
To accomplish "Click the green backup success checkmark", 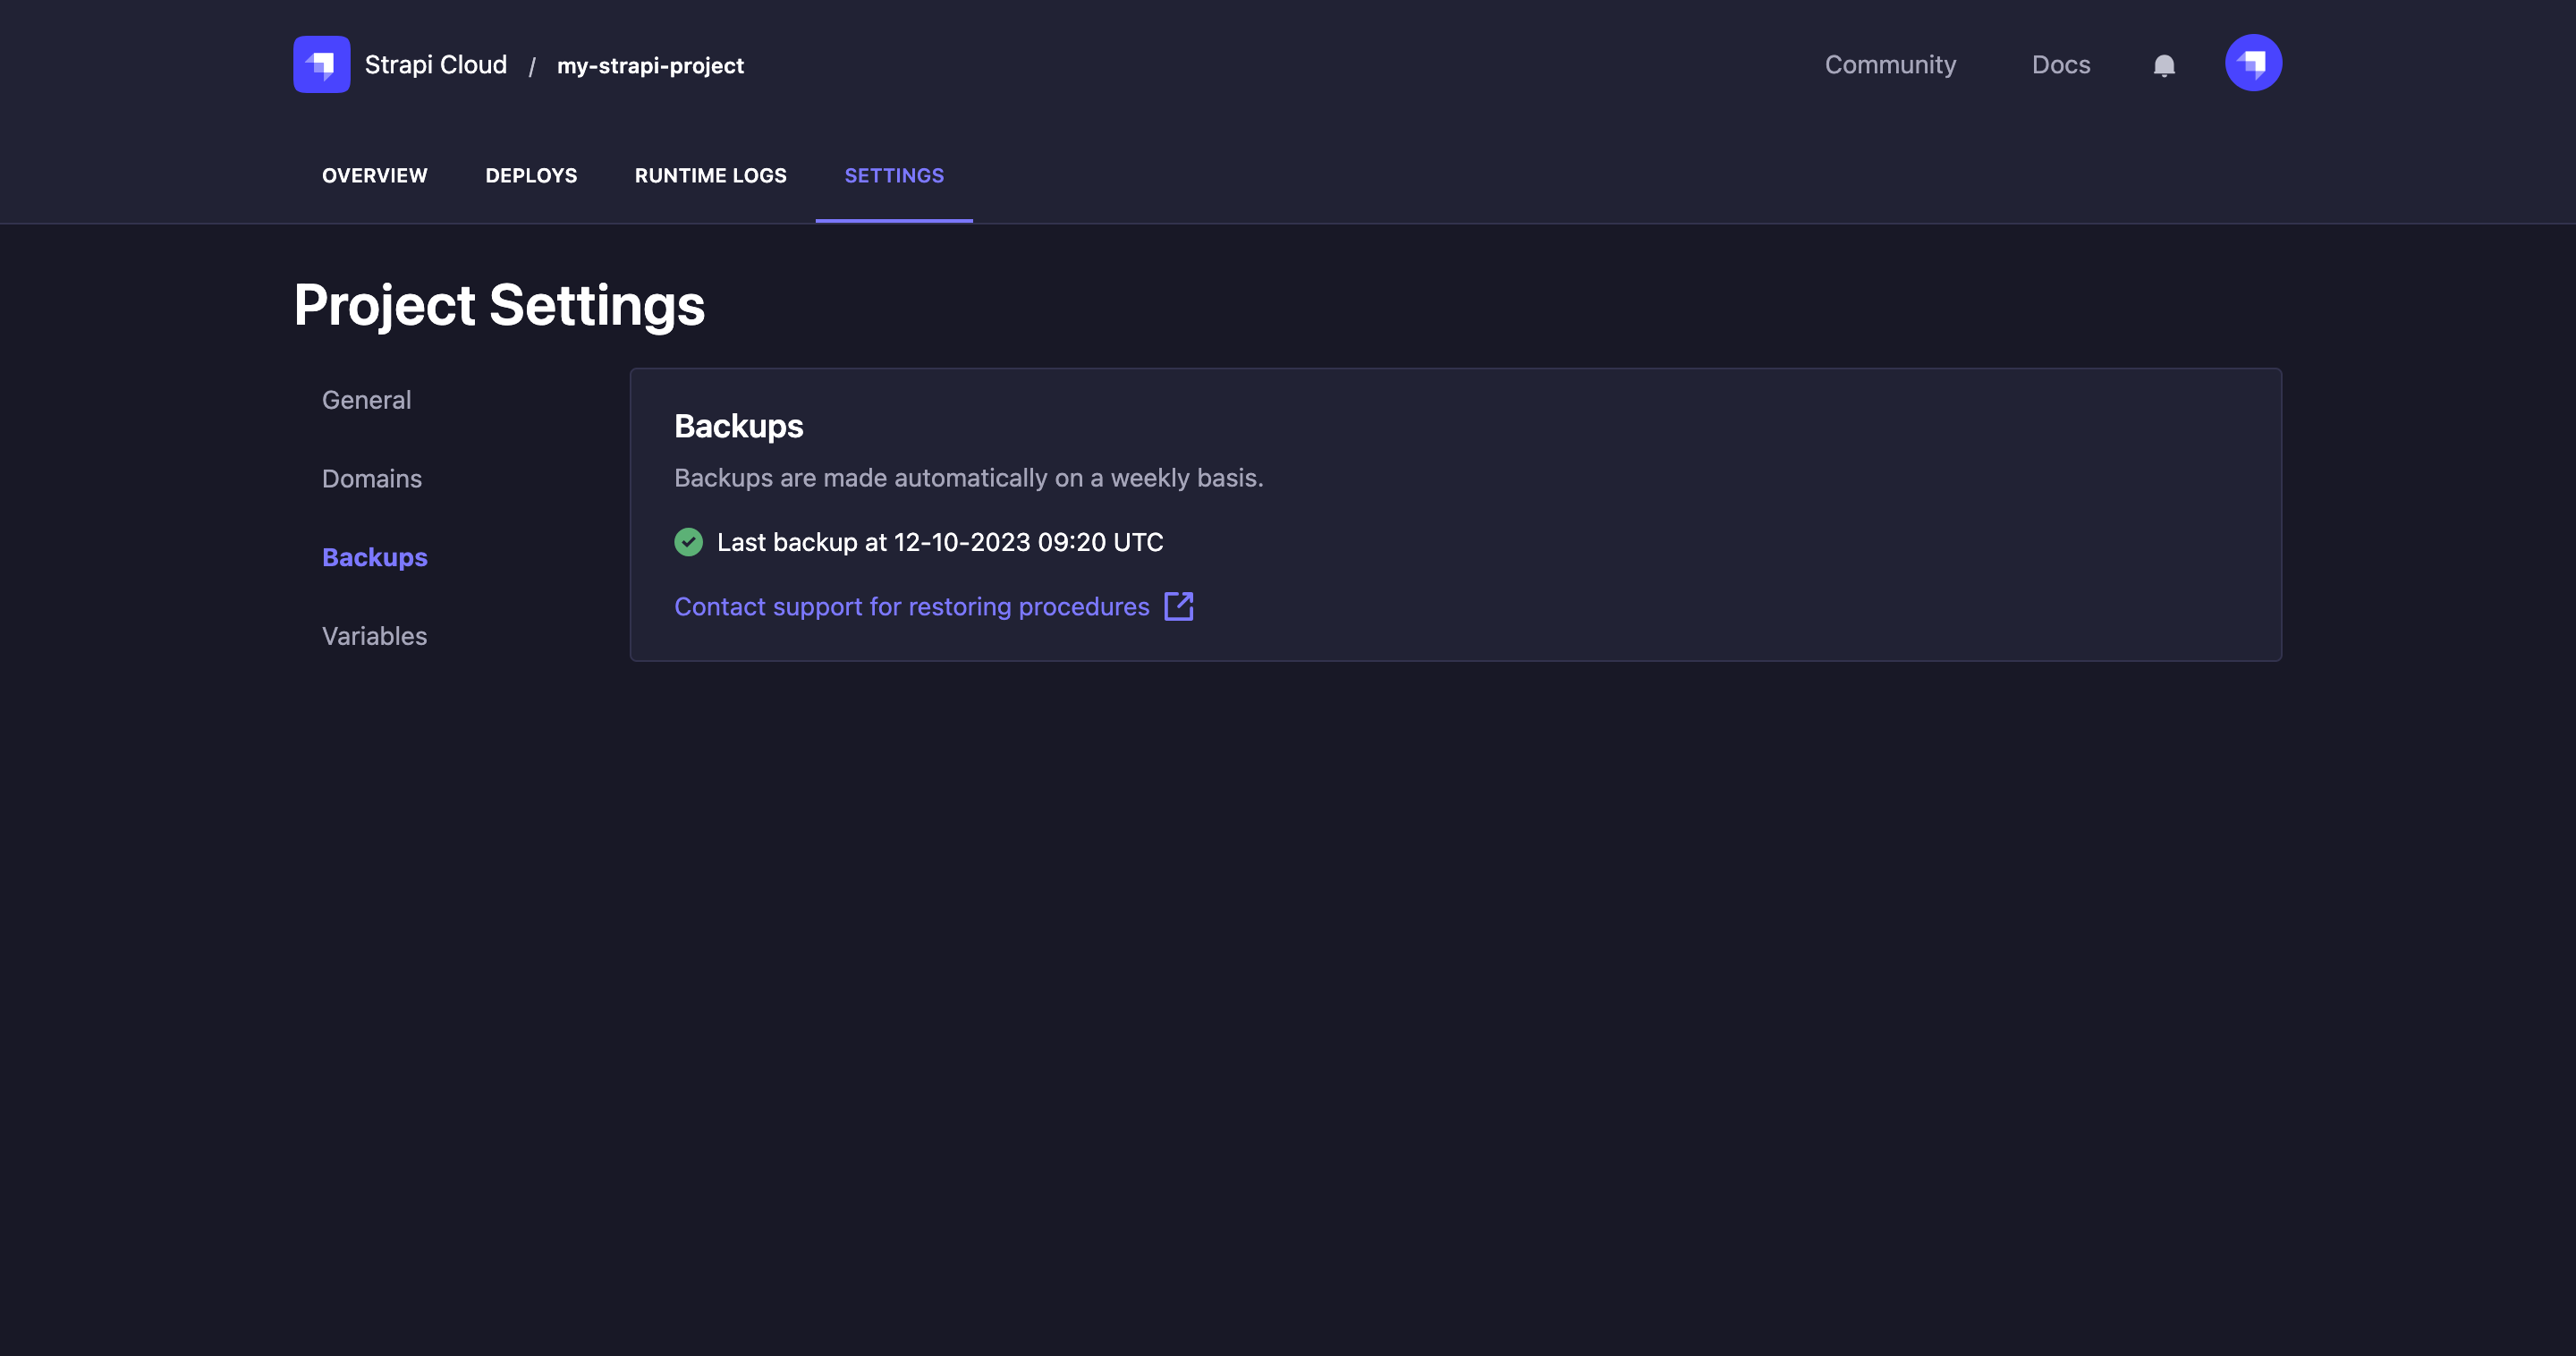I will click(x=688, y=542).
